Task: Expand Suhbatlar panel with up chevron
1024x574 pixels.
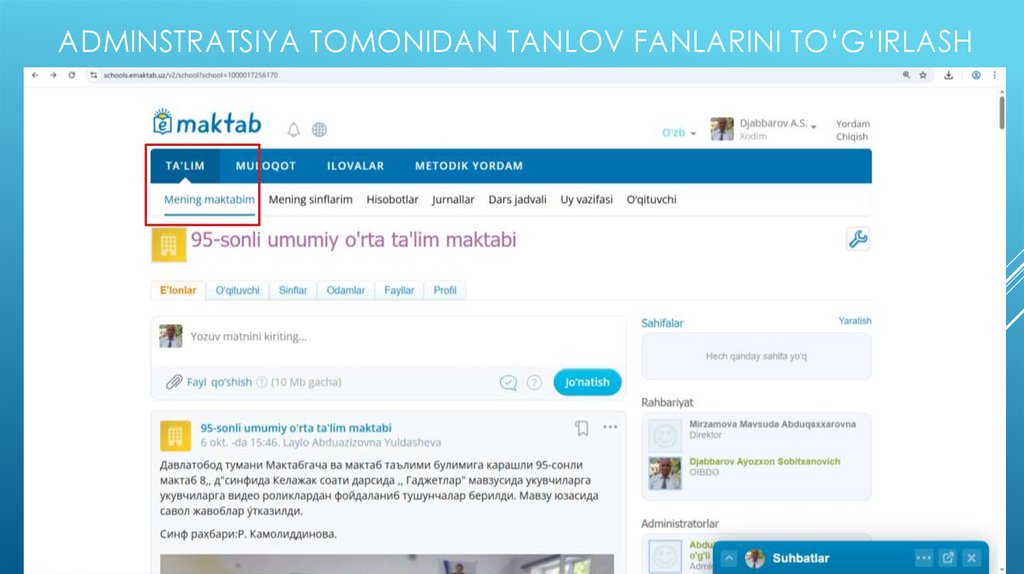Action: click(x=729, y=558)
